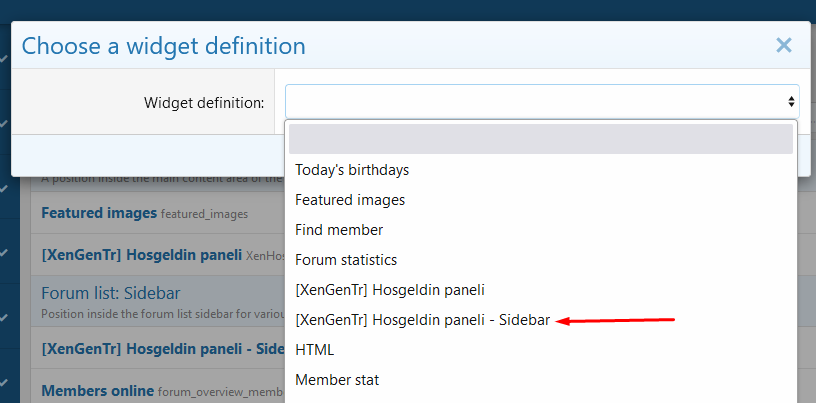
Task: Click the select box up-down arrow icon
Action: click(792, 101)
